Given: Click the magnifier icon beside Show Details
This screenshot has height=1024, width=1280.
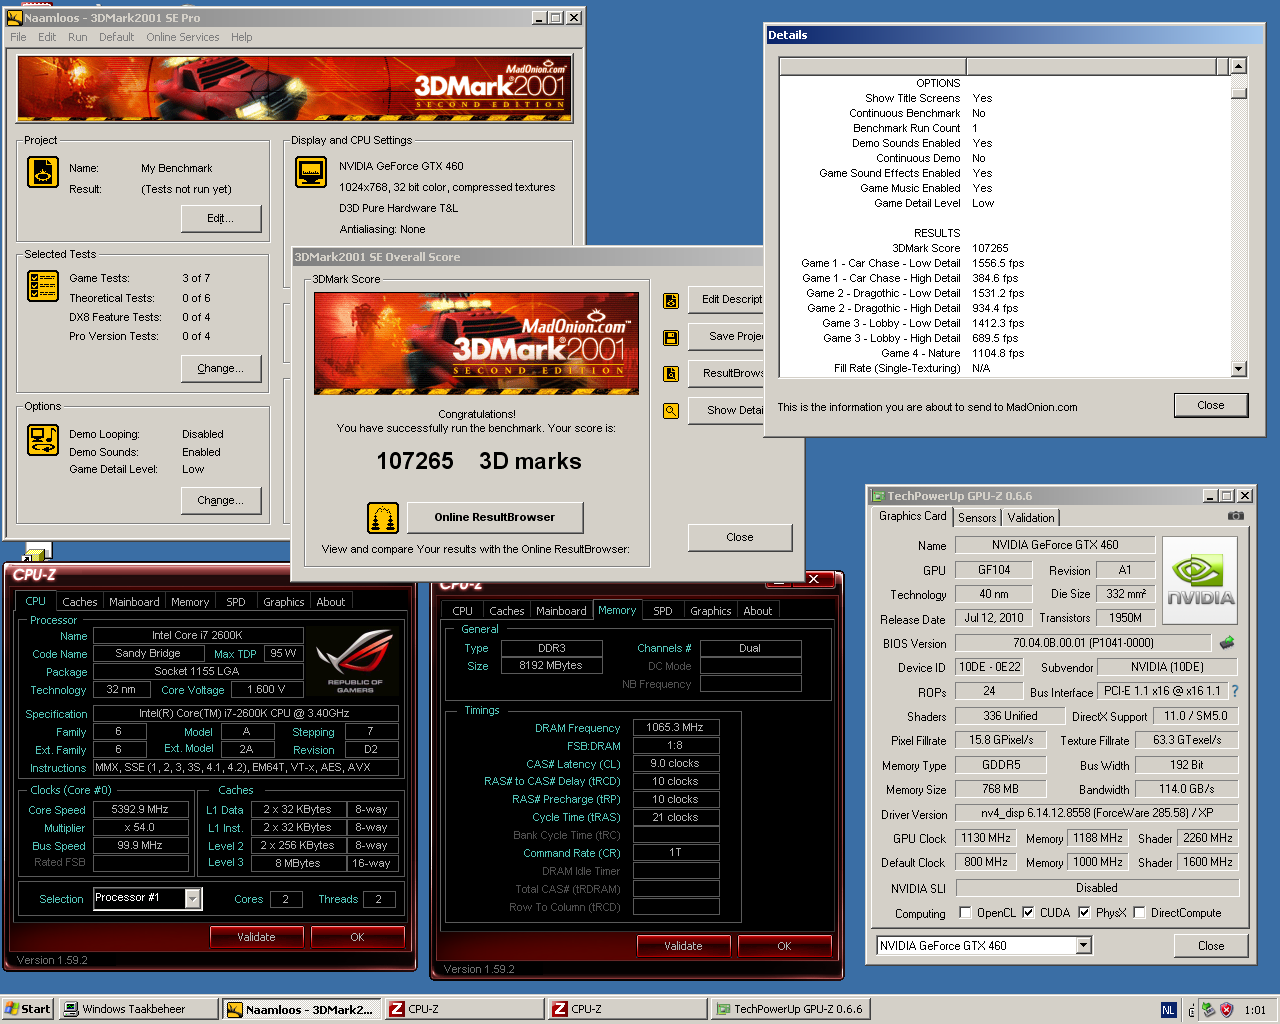Looking at the screenshot, I should click(671, 411).
